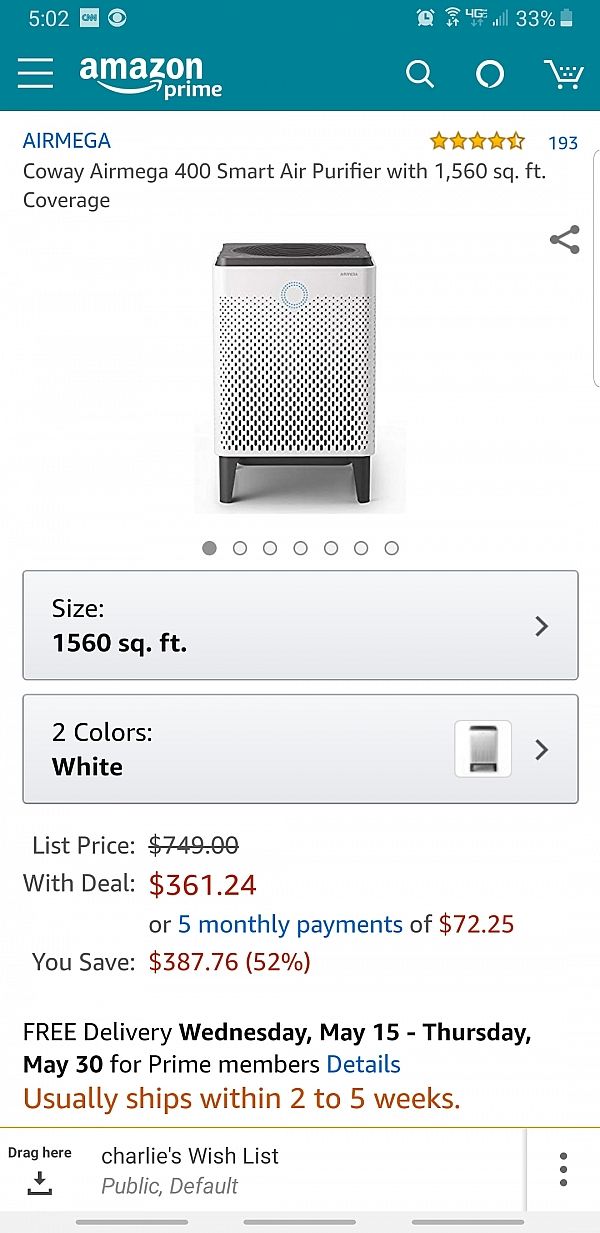
Task: Open wish list three-dot options menu
Action: 563,1169
